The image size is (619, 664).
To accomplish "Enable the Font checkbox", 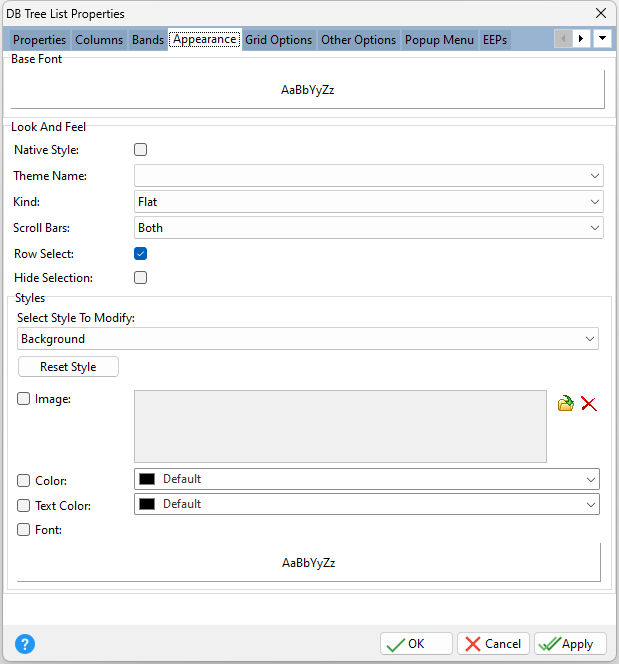I will (23, 529).
